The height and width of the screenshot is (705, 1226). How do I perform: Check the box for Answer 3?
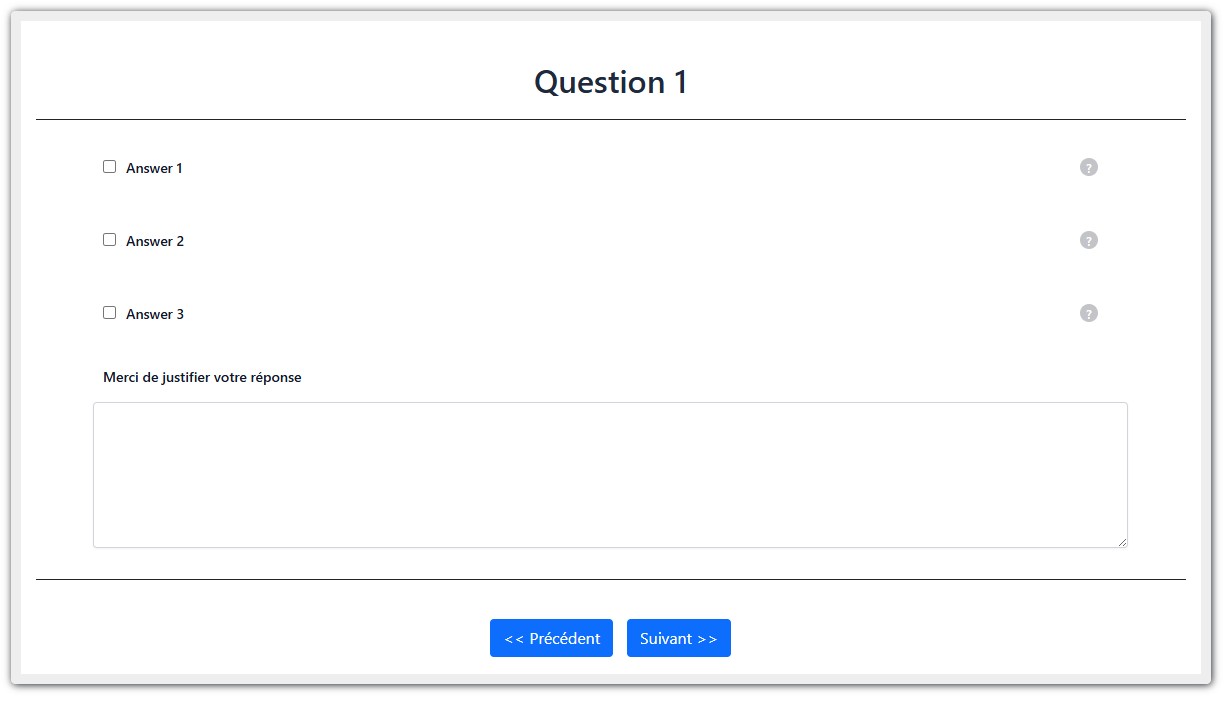click(110, 313)
